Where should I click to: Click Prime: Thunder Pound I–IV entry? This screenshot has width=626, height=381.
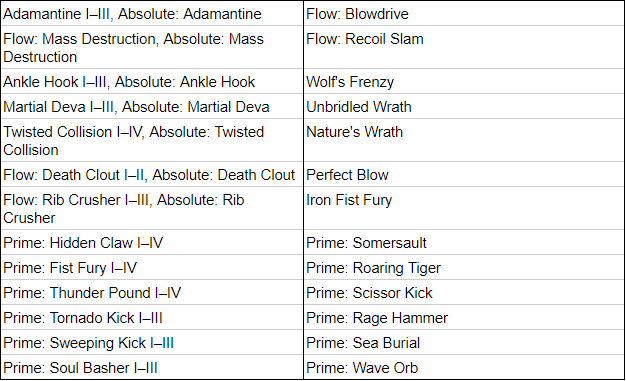[152, 292]
